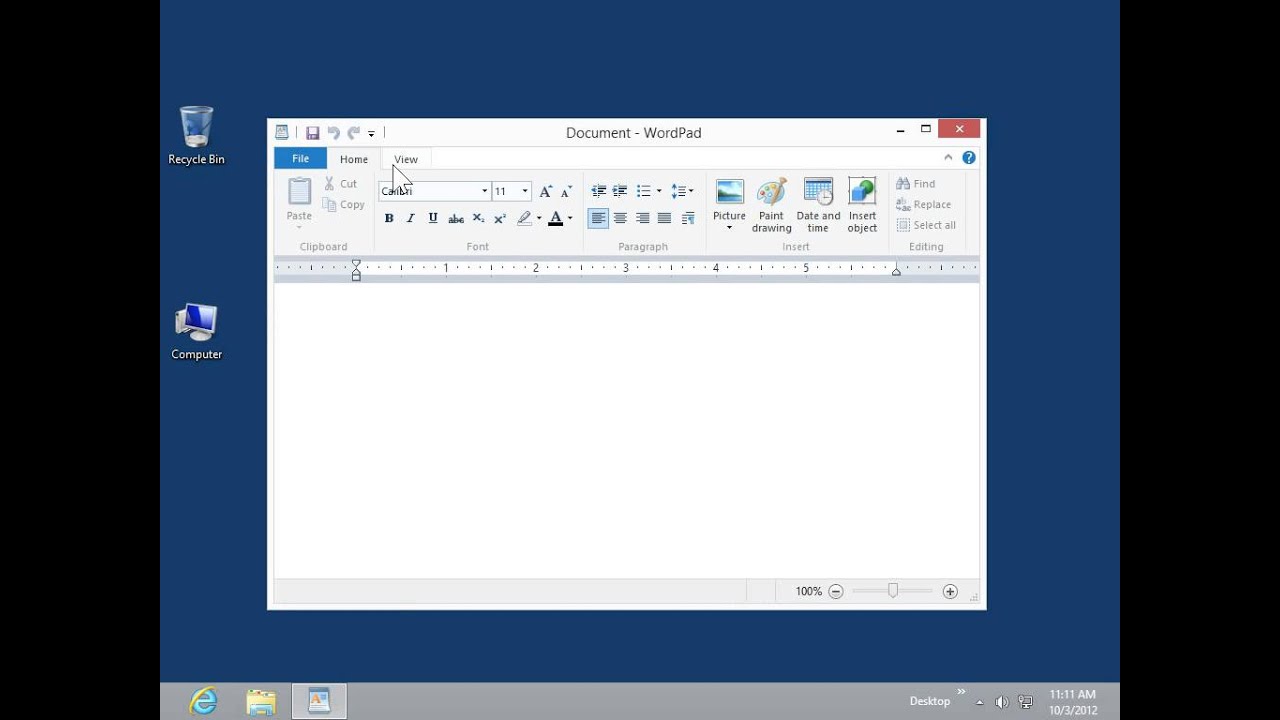Open the font size dropdown arrow
This screenshot has height=720, width=1280.
[525, 191]
